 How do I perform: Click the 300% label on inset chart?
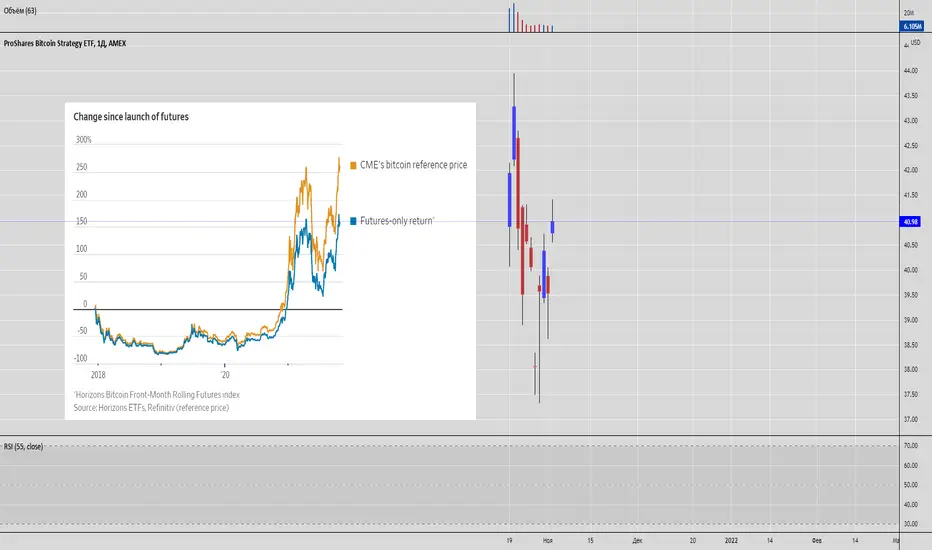coord(84,140)
